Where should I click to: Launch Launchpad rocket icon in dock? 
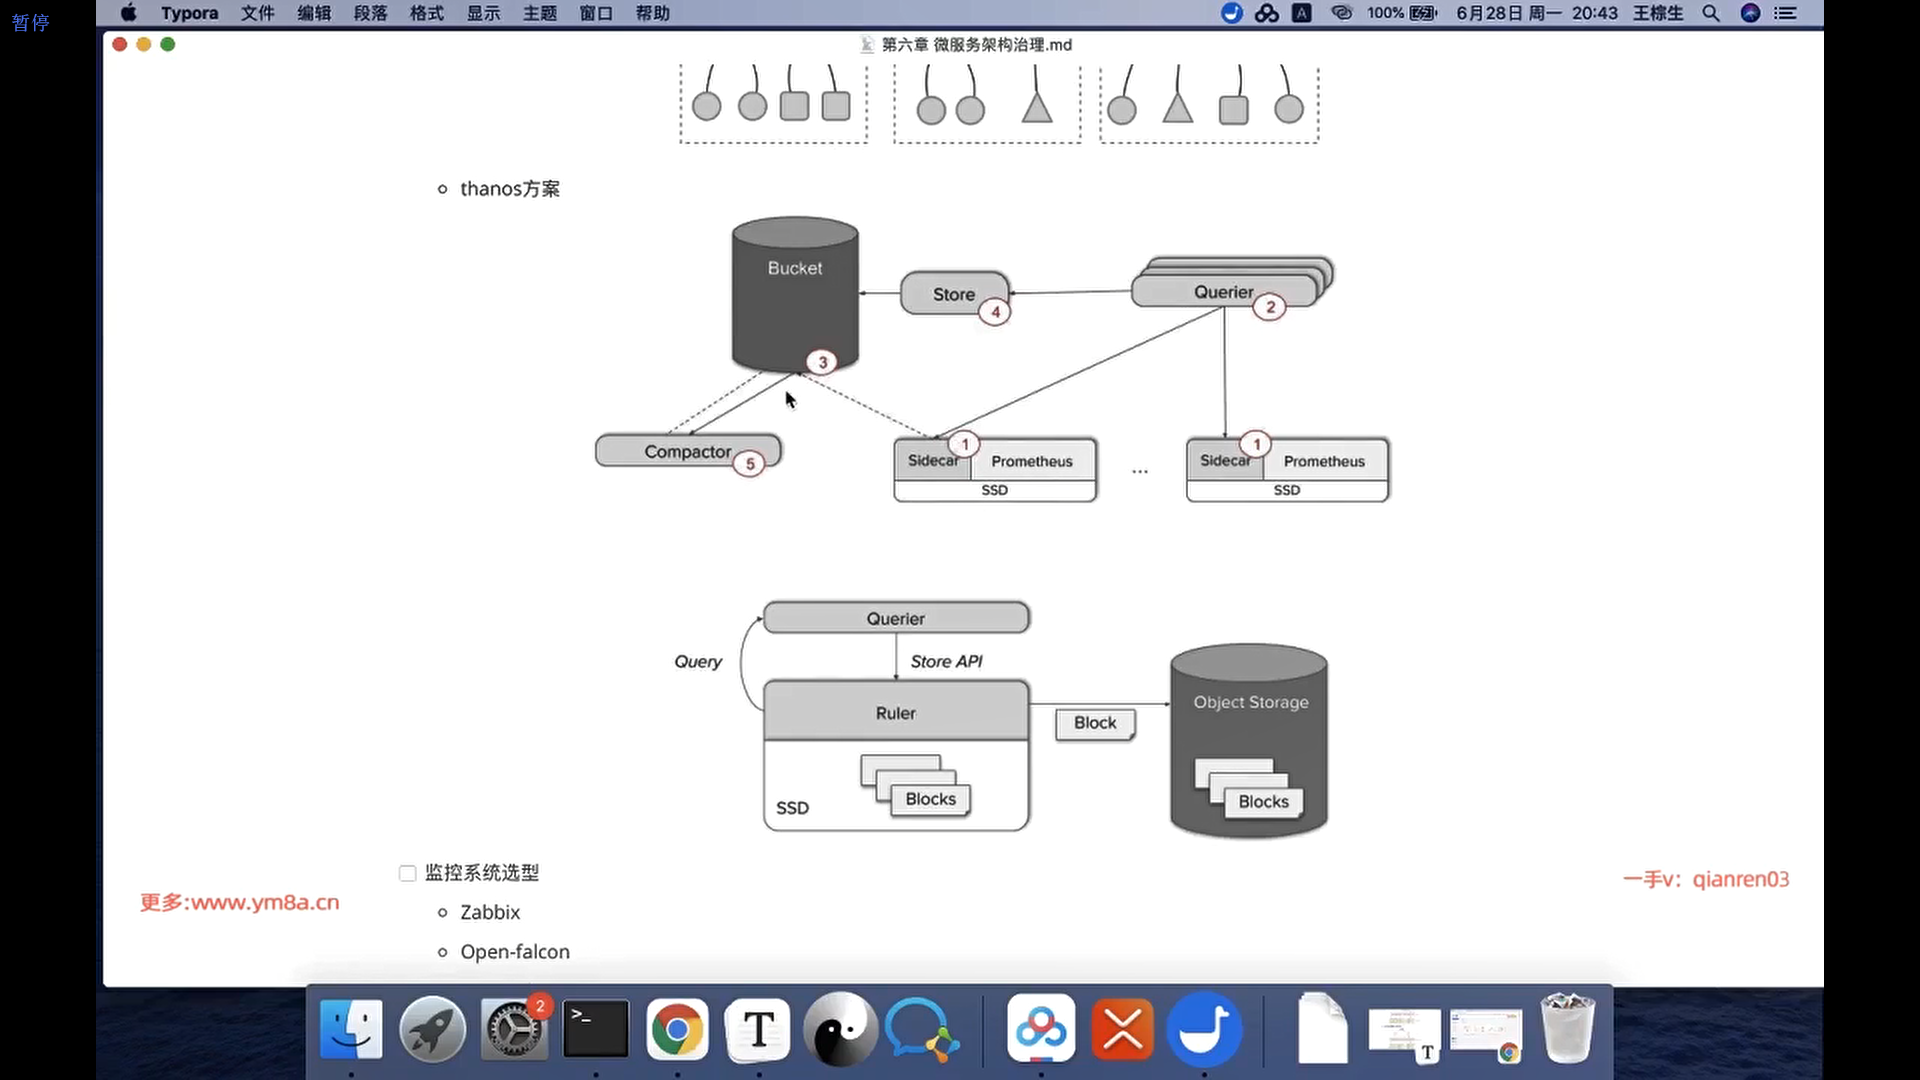coord(432,1029)
